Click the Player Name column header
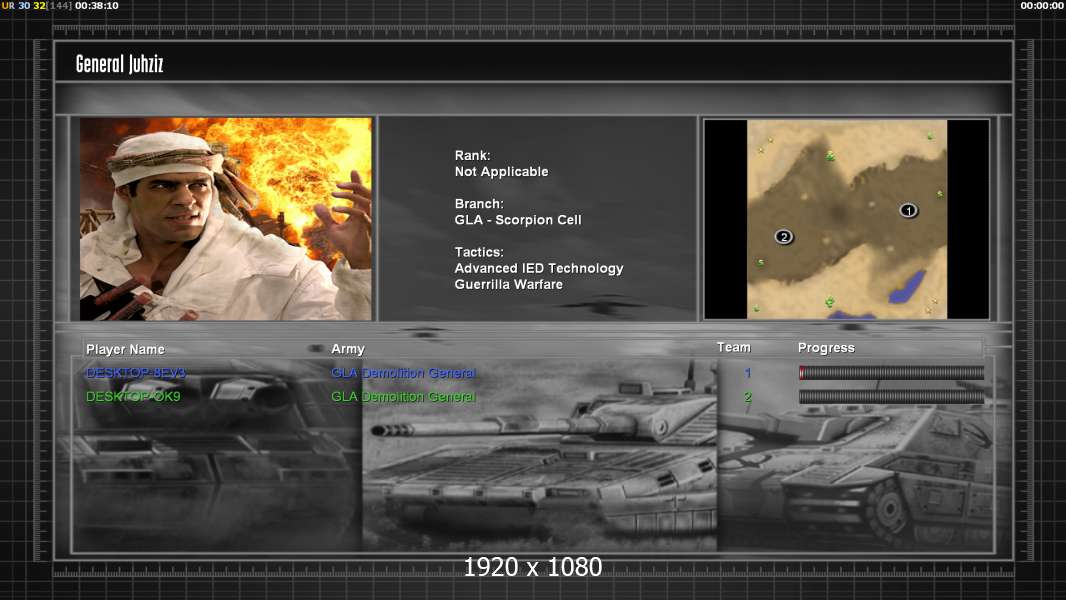1066x600 pixels. pos(125,349)
